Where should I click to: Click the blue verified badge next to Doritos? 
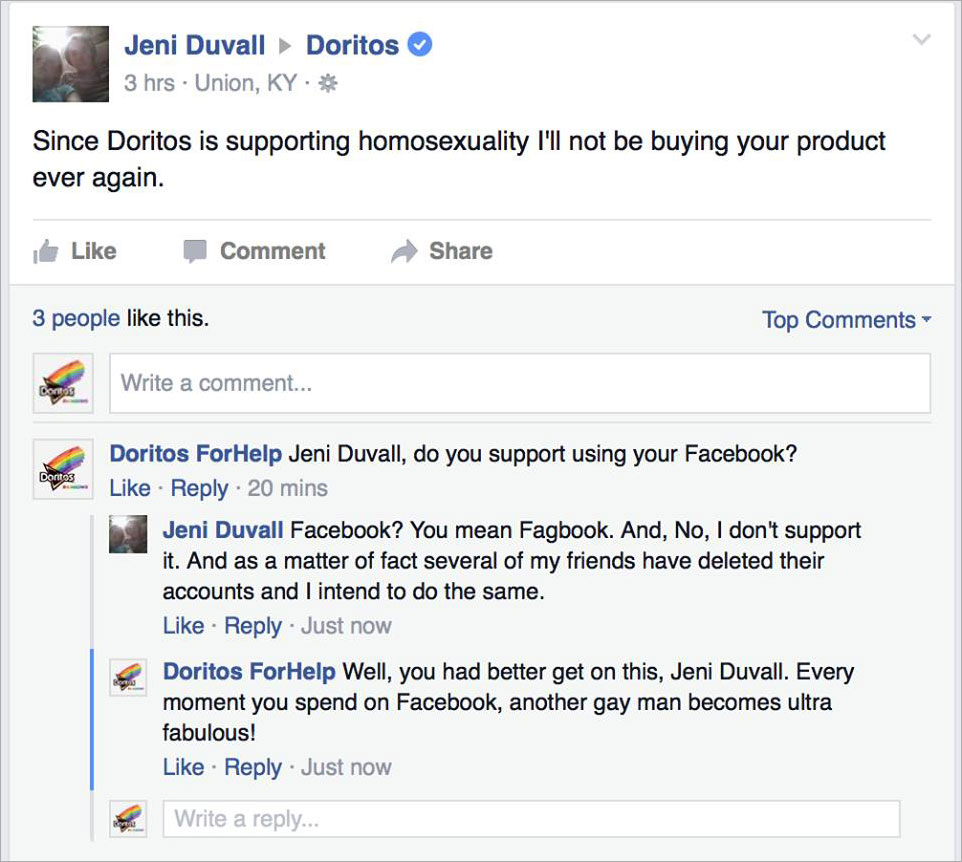pyautogui.click(x=421, y=46)
